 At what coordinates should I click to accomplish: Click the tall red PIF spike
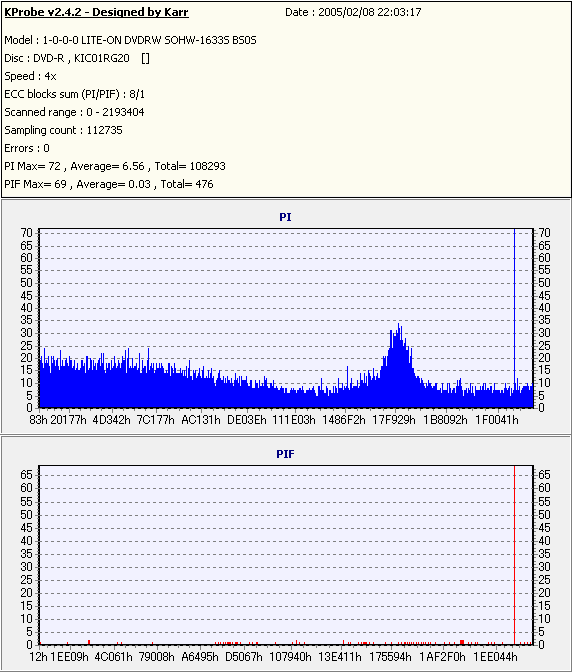click(x=515, y=555)
